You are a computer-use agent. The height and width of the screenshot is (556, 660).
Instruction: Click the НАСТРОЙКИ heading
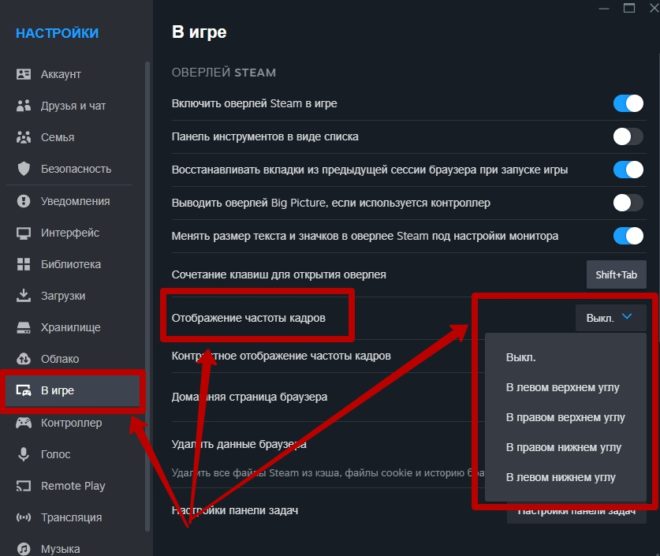coord(57,33)
